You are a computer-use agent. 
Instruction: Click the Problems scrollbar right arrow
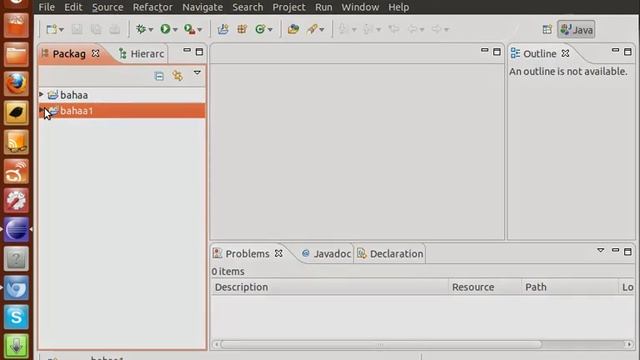(629, 344)
